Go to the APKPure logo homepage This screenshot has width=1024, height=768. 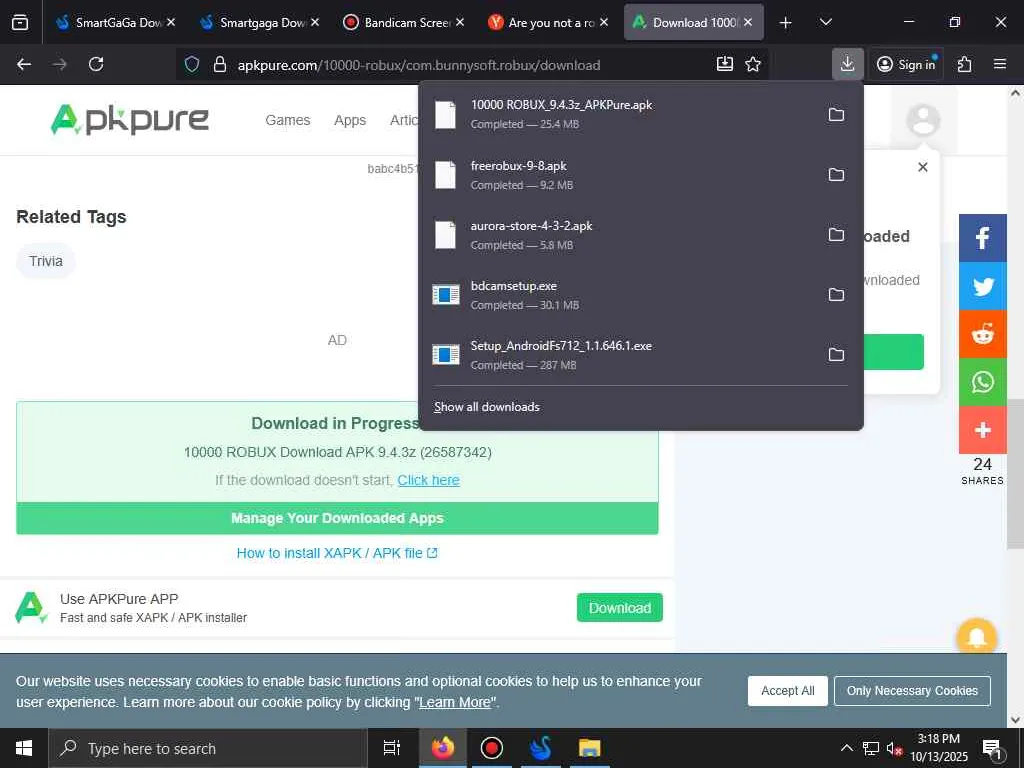(x=130, y=120)
